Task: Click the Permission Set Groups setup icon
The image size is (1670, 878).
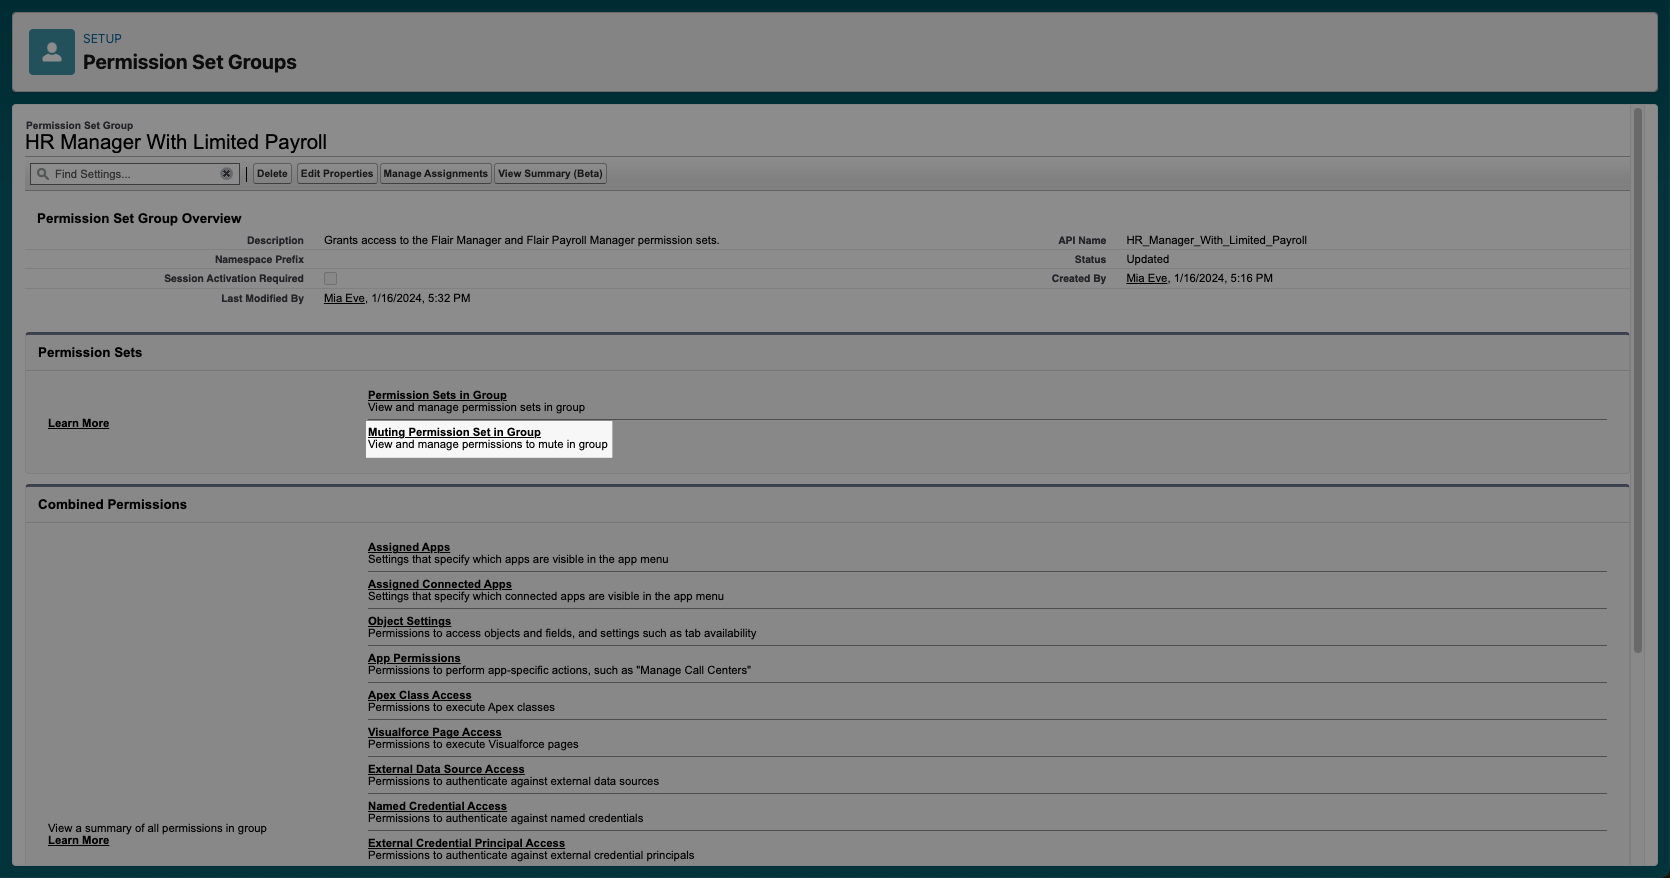Action: tap(51, 52)
